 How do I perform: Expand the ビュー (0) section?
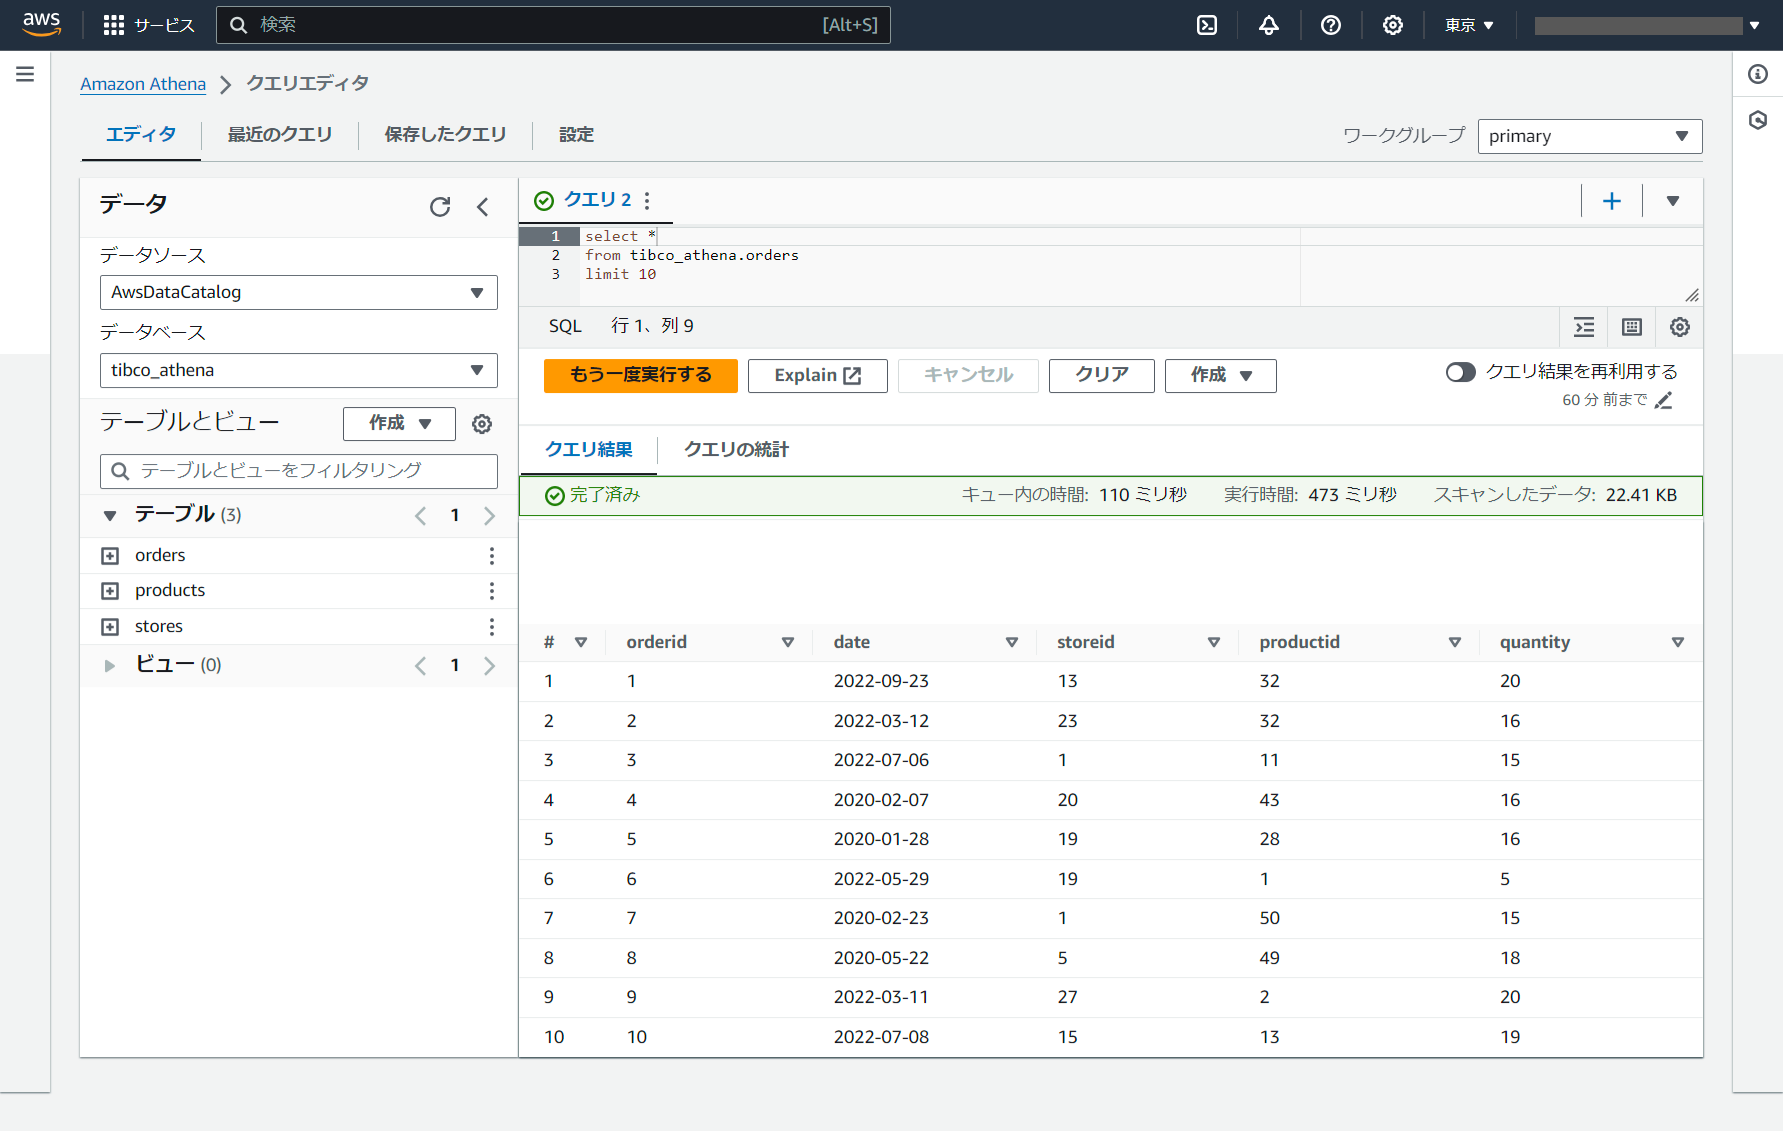110,666
